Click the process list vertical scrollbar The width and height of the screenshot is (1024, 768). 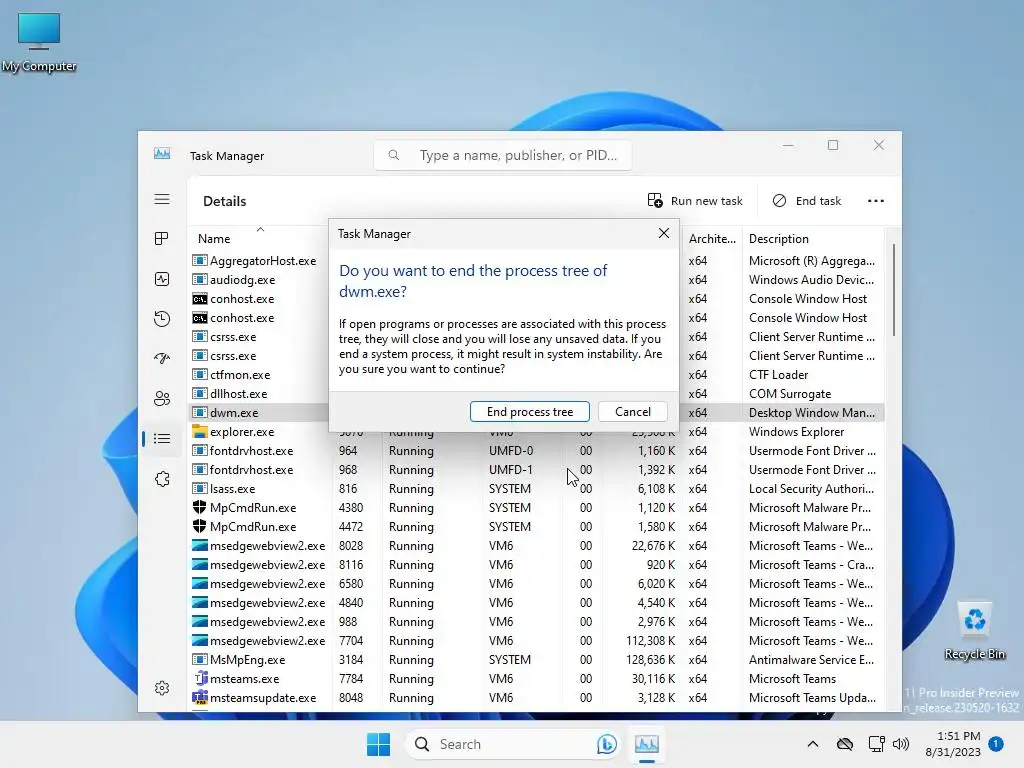[x=893, y=291]
